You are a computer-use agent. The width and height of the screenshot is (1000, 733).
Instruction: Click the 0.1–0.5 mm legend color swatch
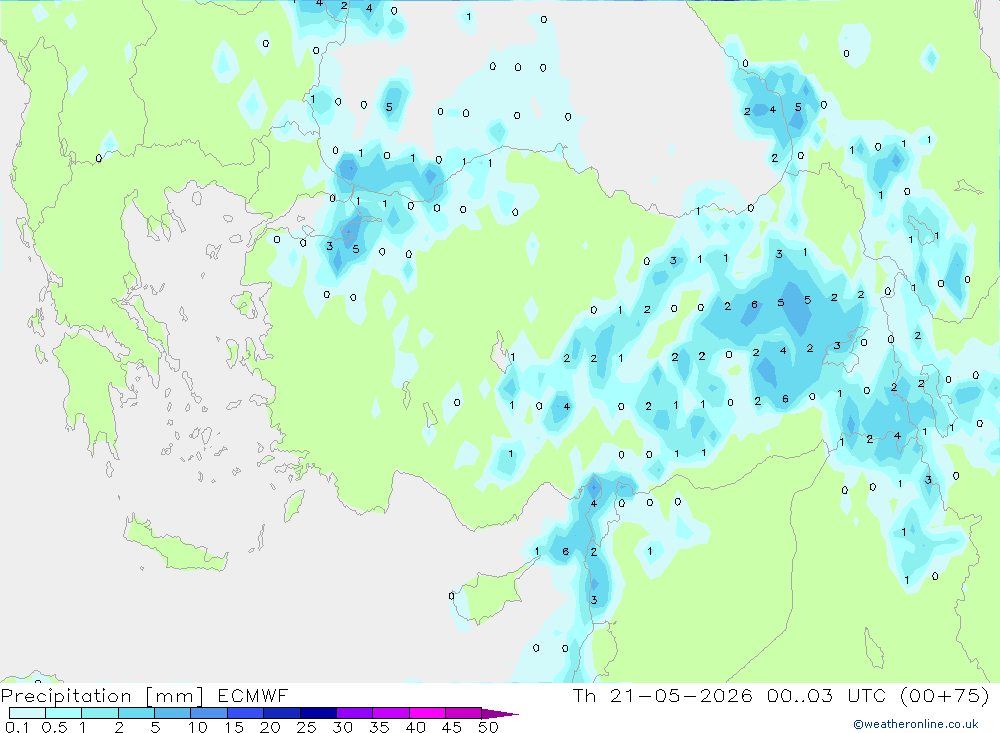(27, 713)
